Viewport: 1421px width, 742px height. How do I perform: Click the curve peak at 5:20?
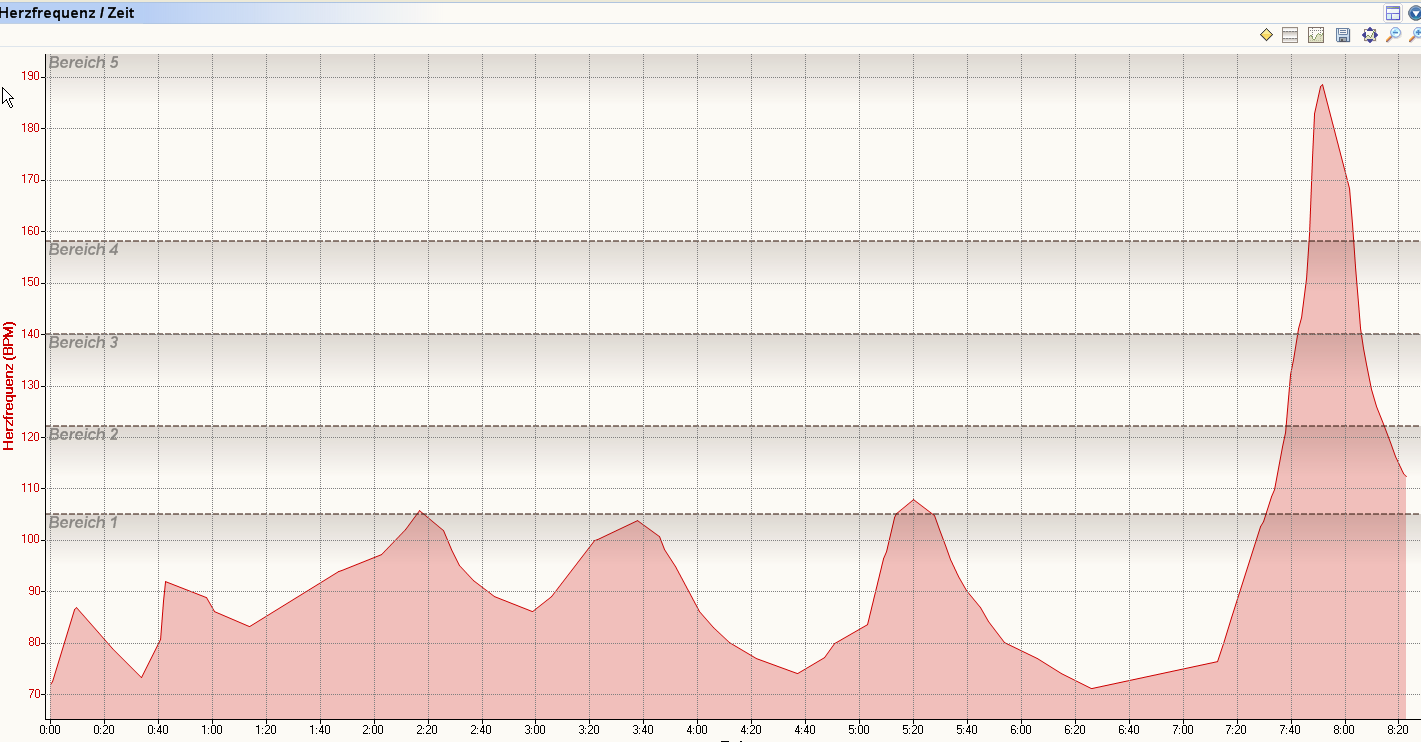click(x=913, y=500)
